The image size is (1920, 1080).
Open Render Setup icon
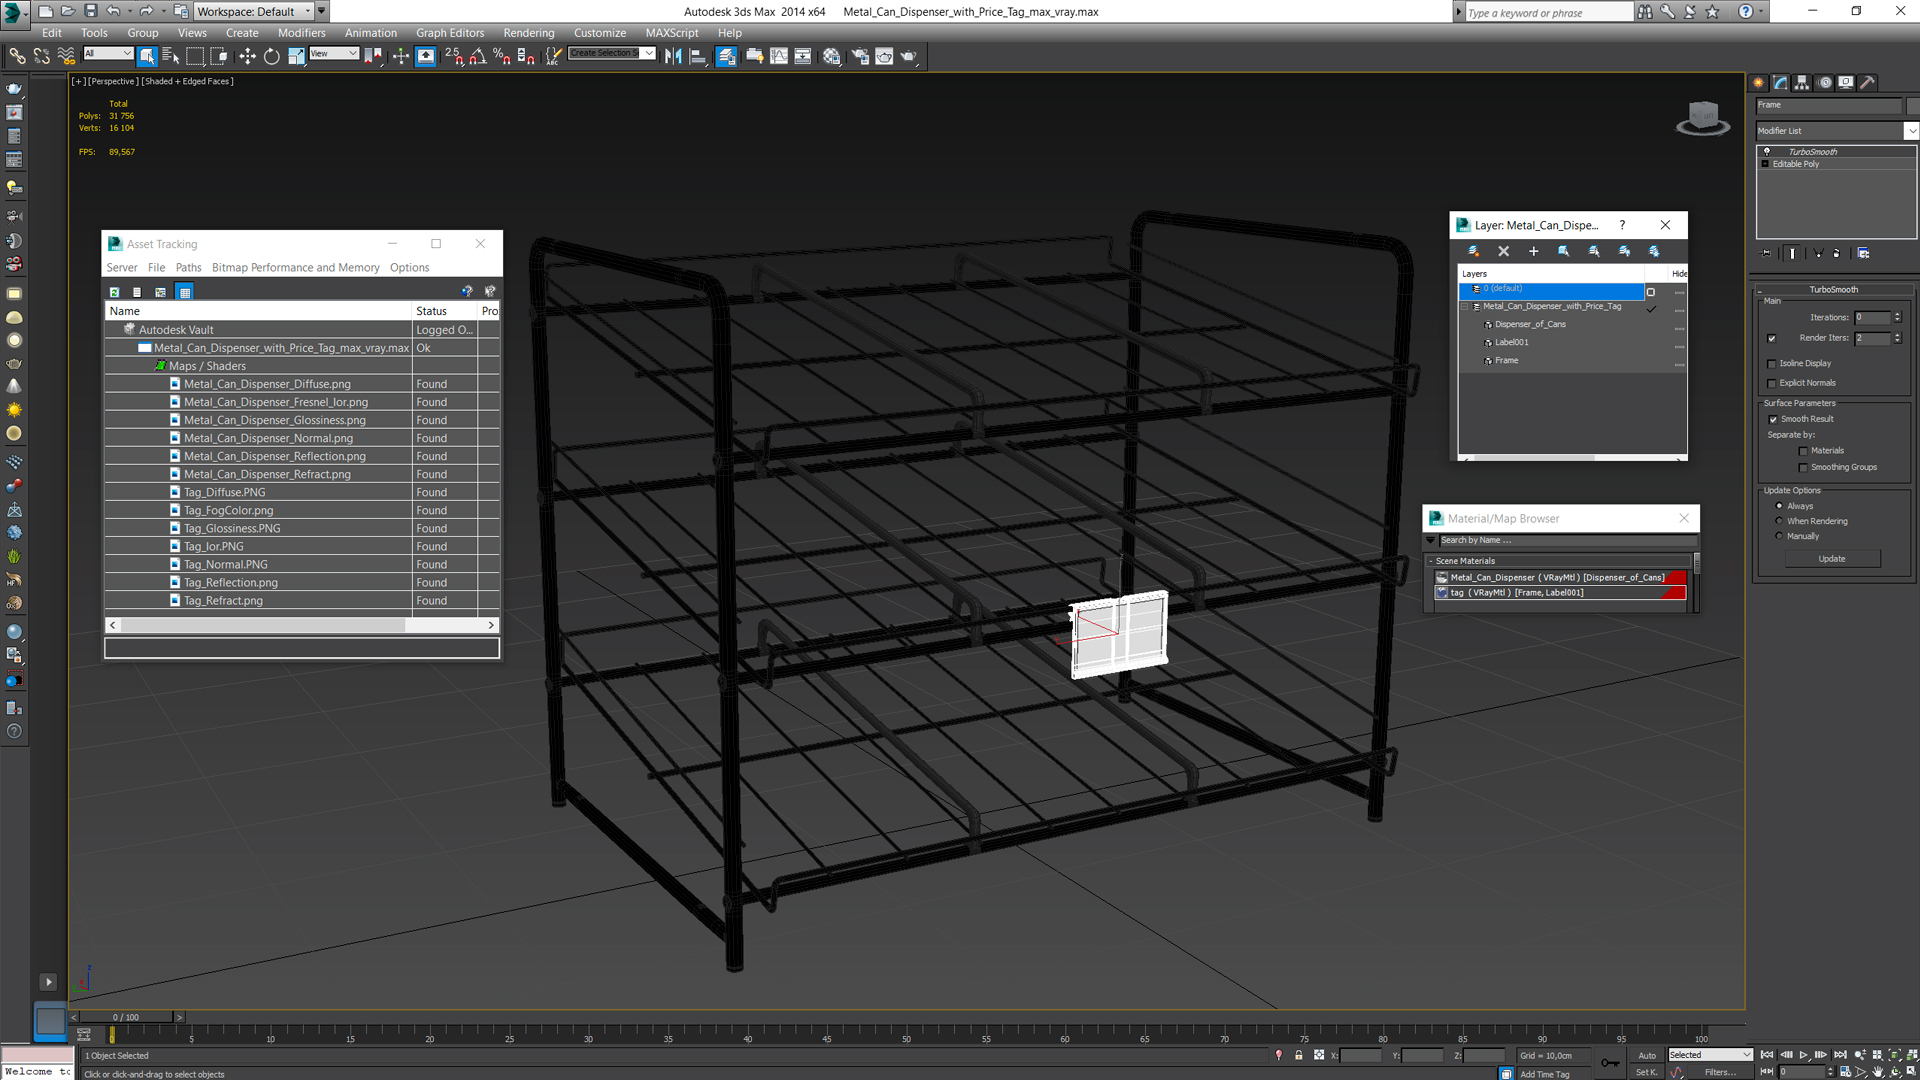(860, 56)
